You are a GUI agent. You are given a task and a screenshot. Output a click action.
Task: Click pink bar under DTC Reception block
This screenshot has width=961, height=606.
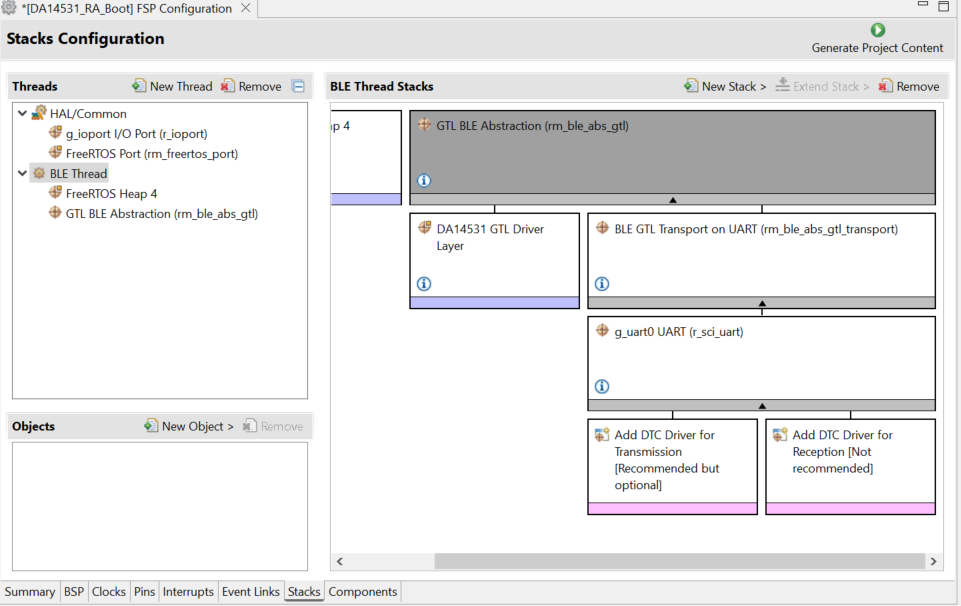pyautogui.click(x=850, y=509)
